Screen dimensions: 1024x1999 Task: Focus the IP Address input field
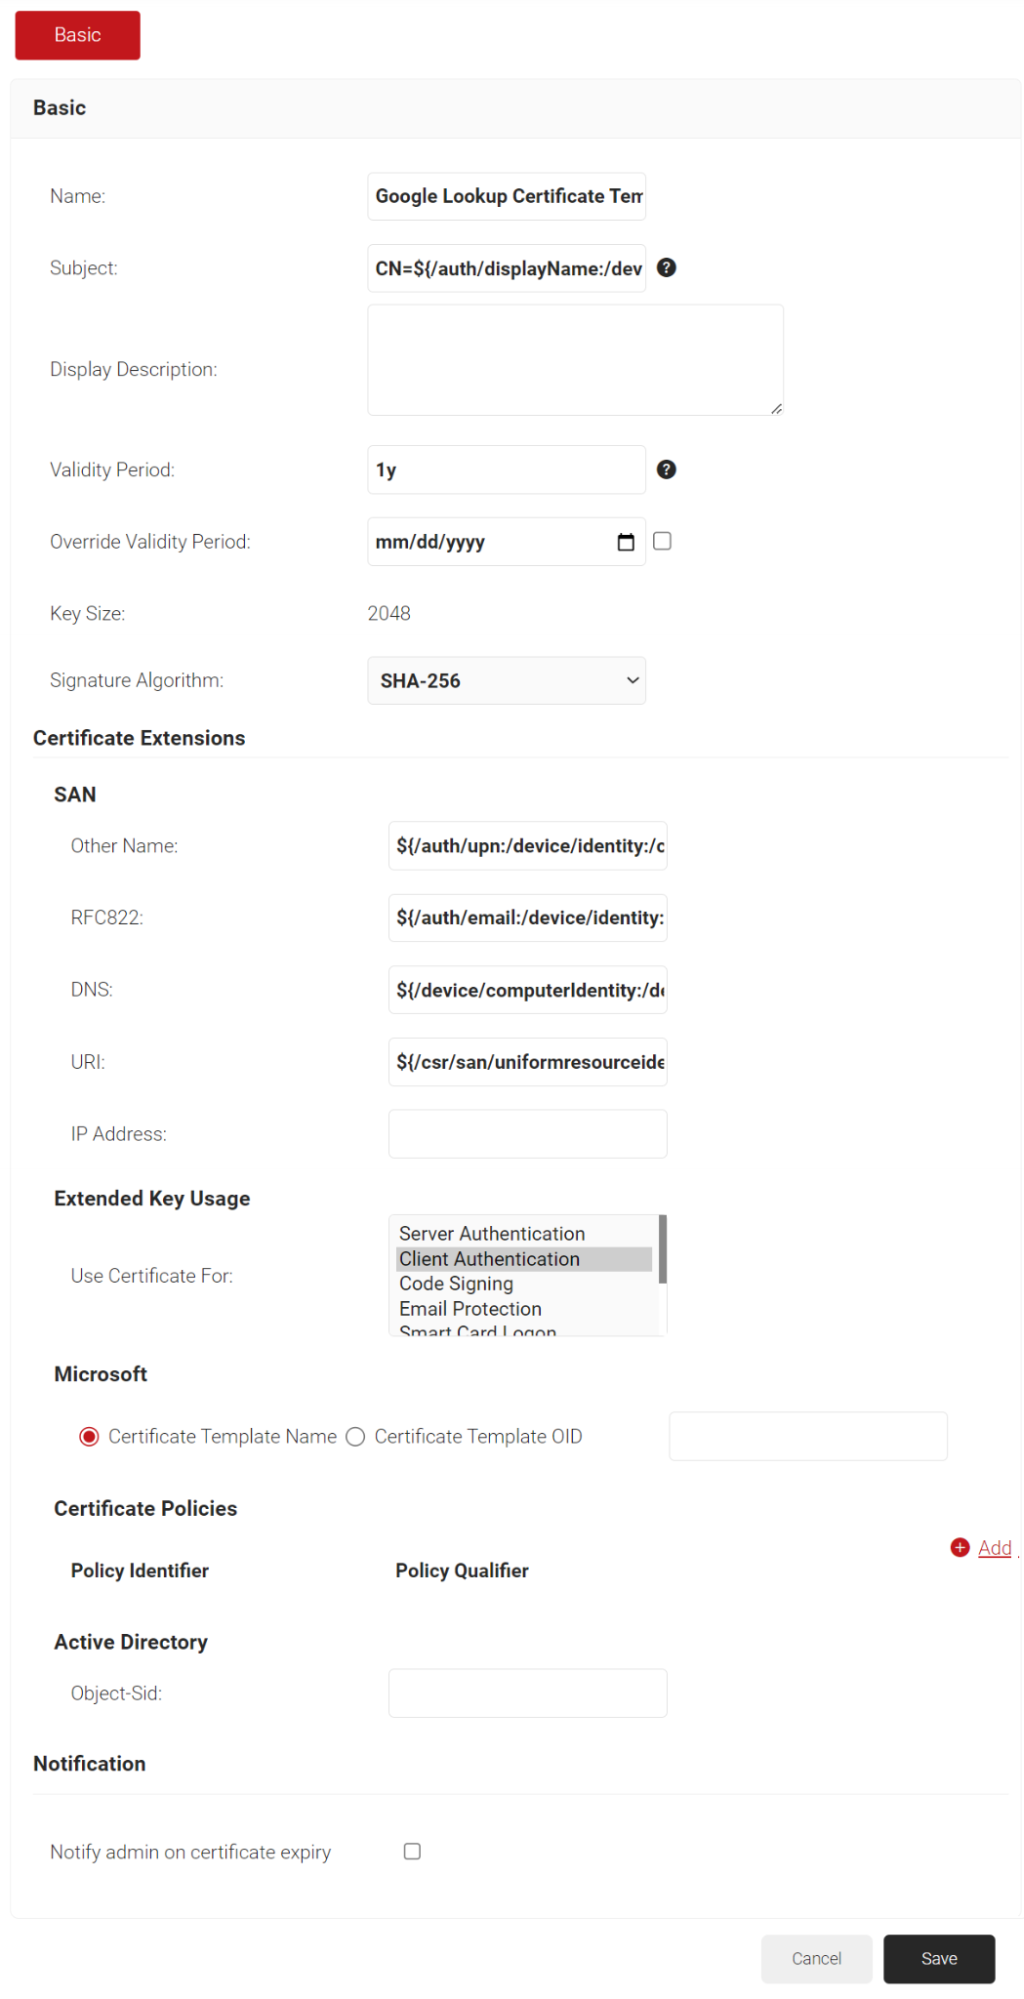[527, 1134]
